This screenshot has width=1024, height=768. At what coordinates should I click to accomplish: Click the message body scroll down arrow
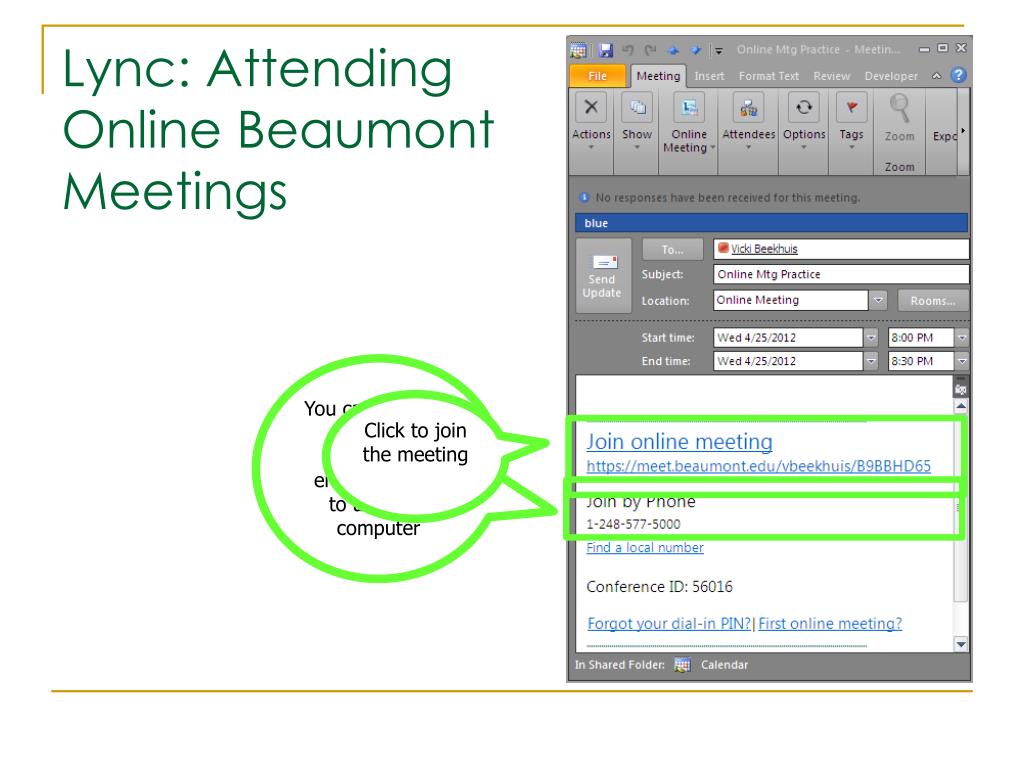(x=961, y=644)
